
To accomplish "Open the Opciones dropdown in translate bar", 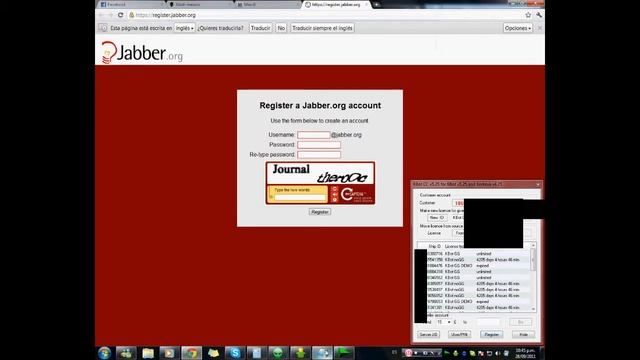I will pos(518,28).
